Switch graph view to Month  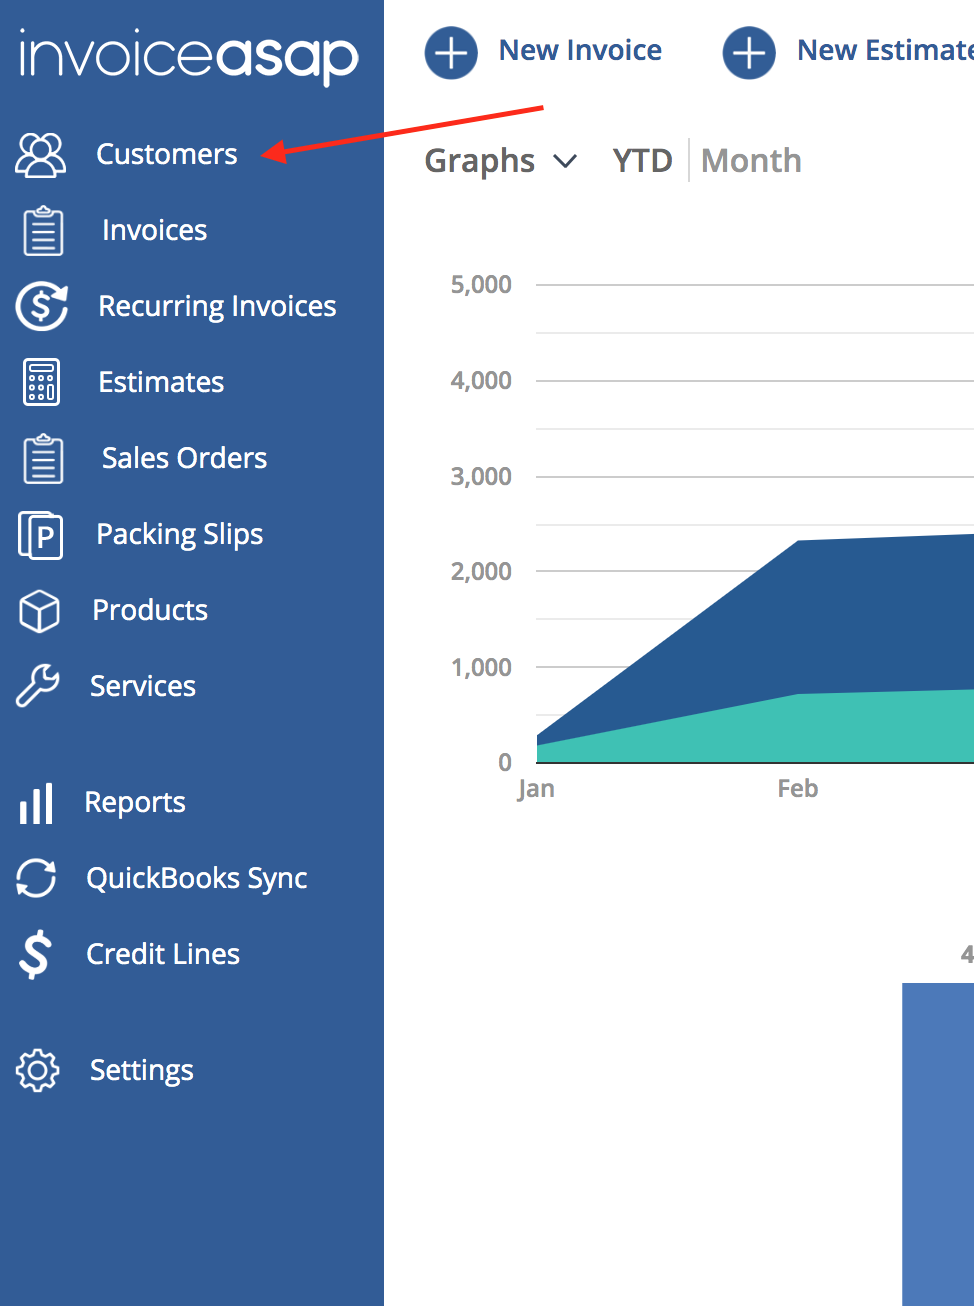click(751, 161)
